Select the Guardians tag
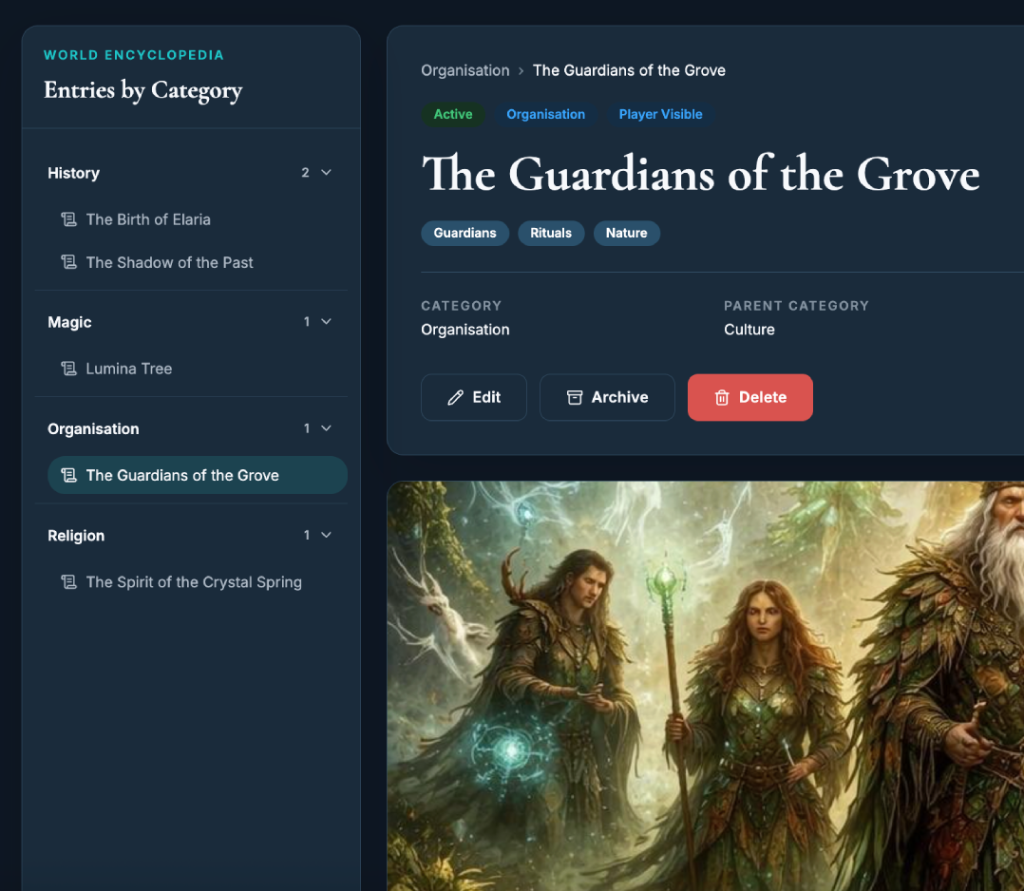Screen dimensions: 1024x891 coord(465,233)
